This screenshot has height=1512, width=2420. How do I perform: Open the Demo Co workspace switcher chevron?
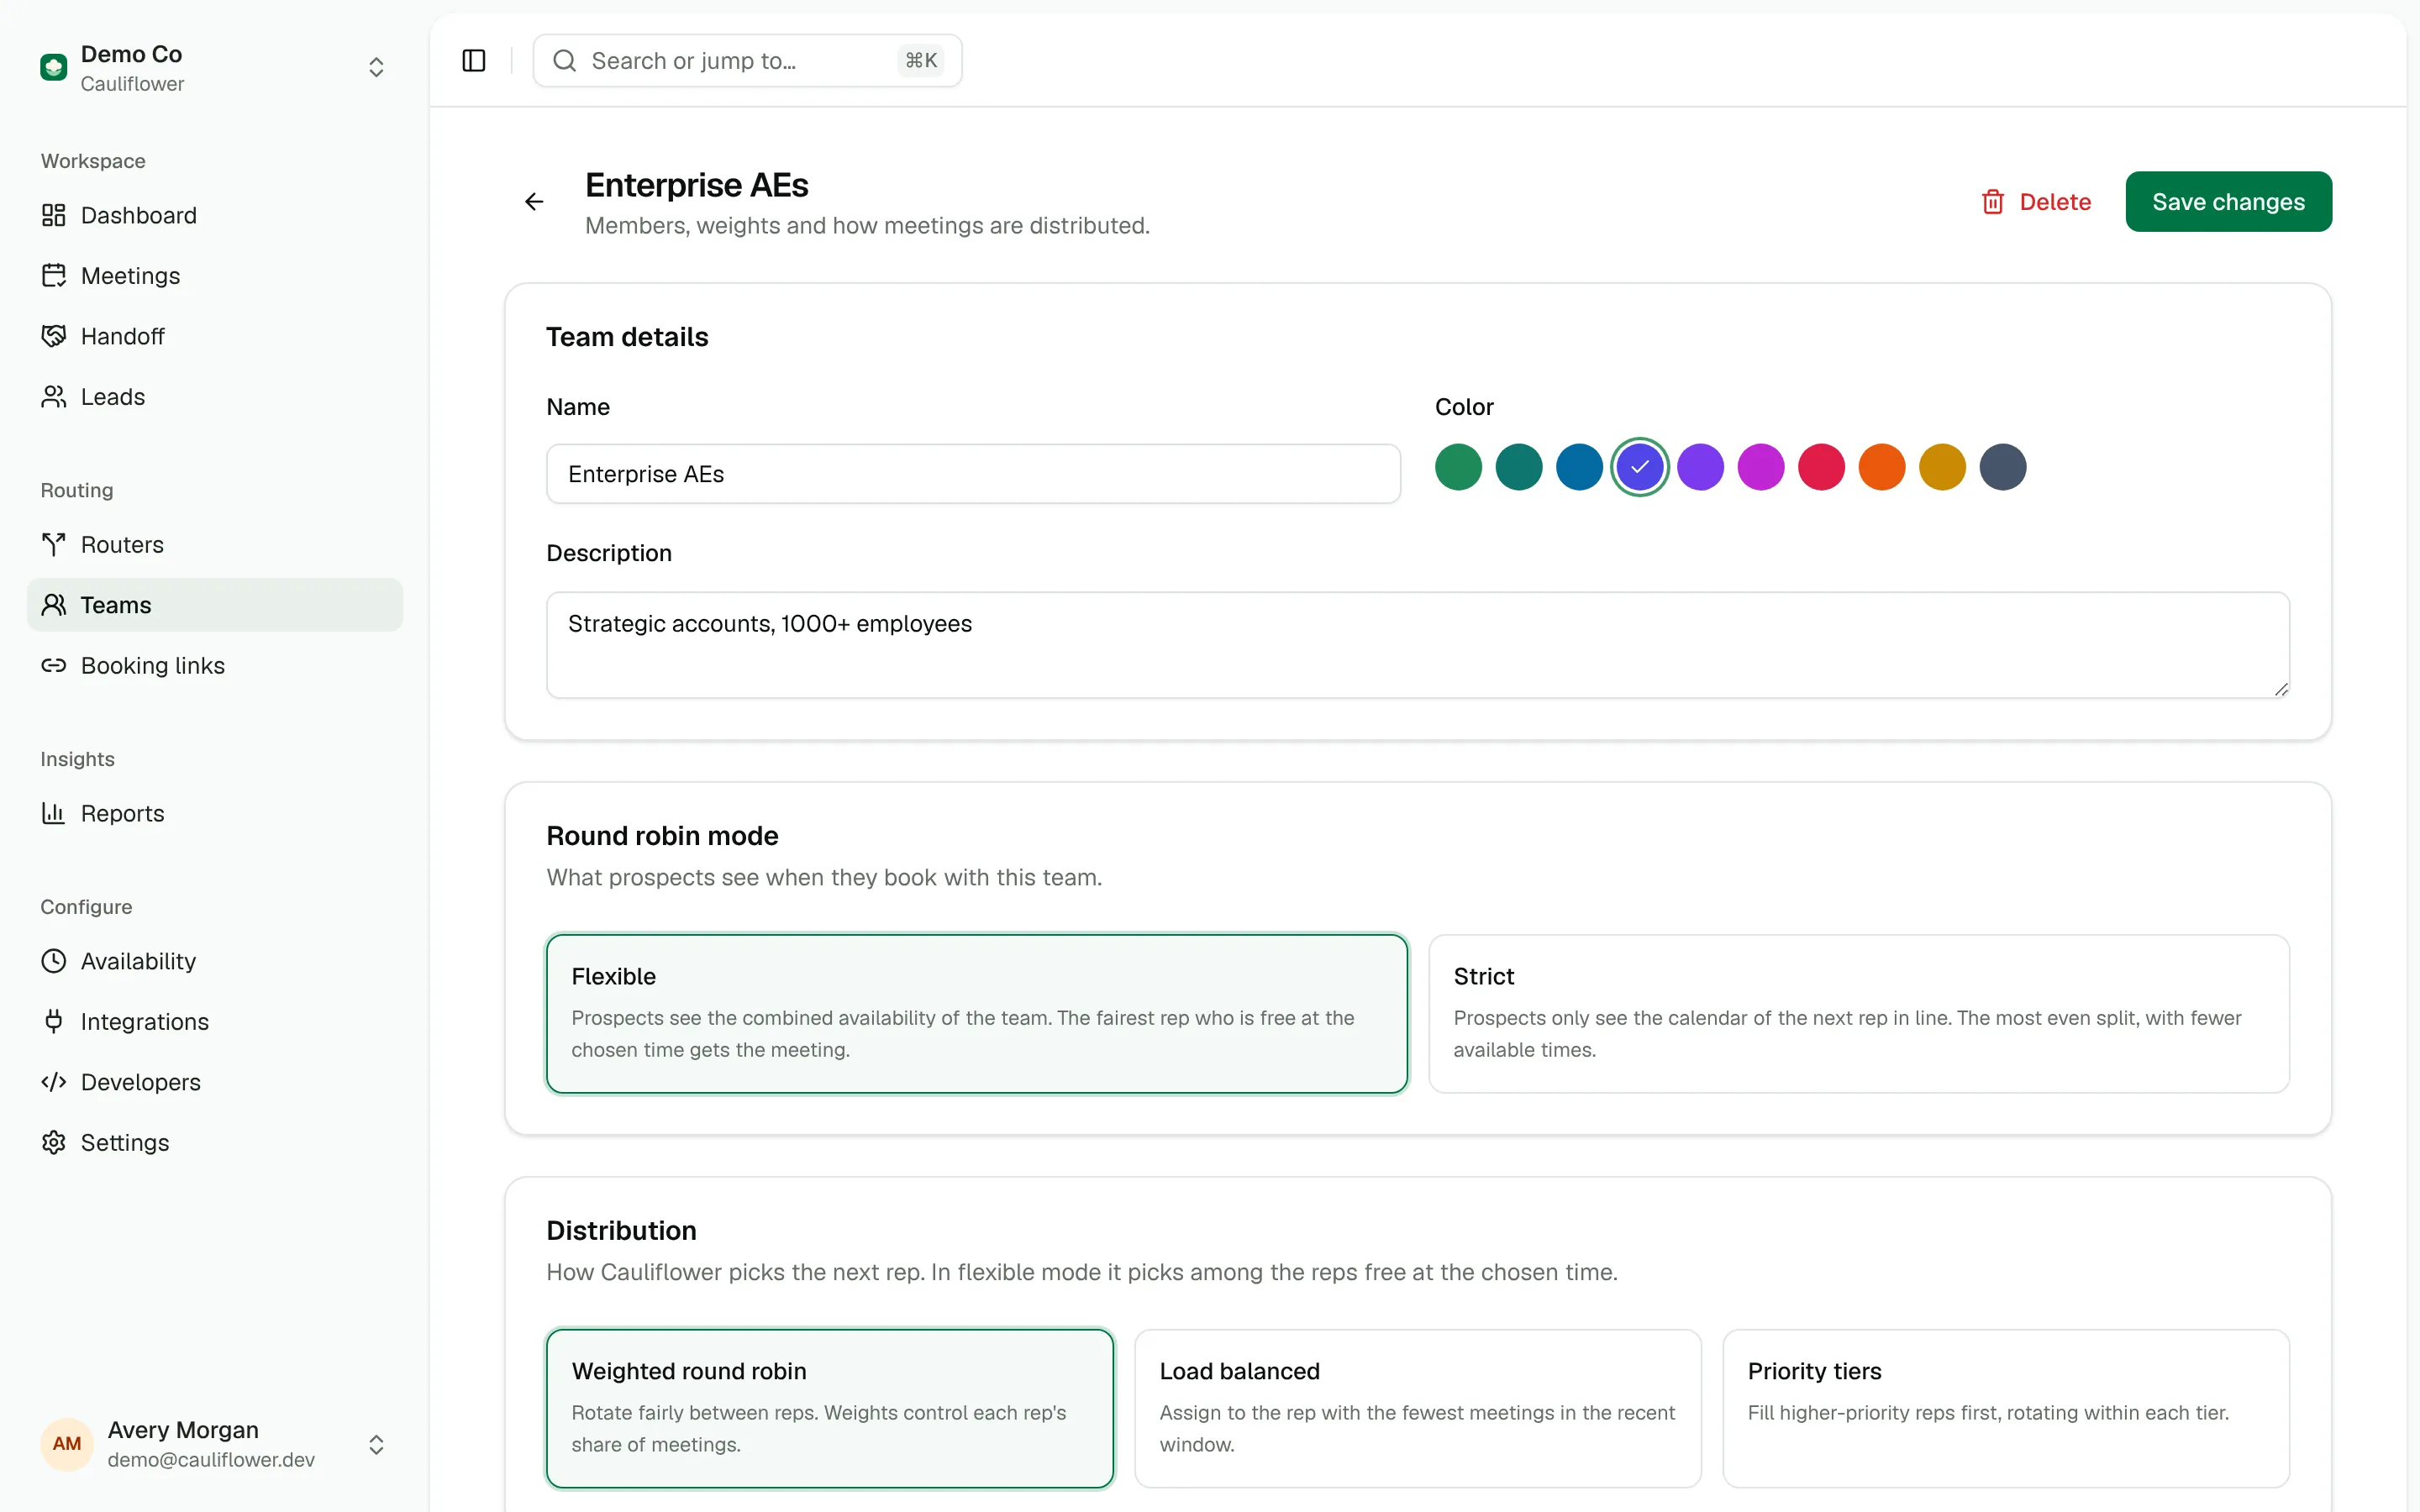point(376,67)
